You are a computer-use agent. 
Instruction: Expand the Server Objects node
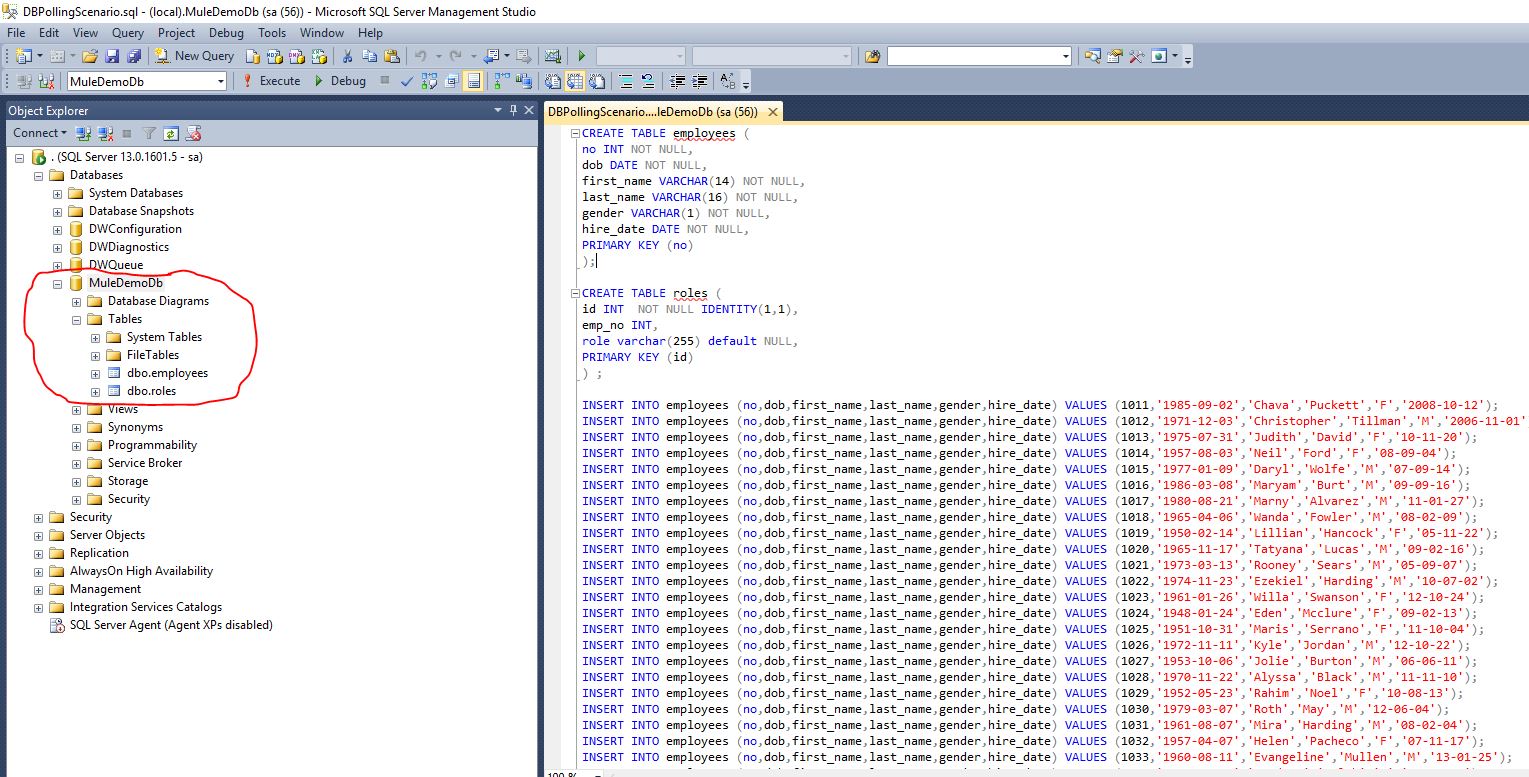39,535
